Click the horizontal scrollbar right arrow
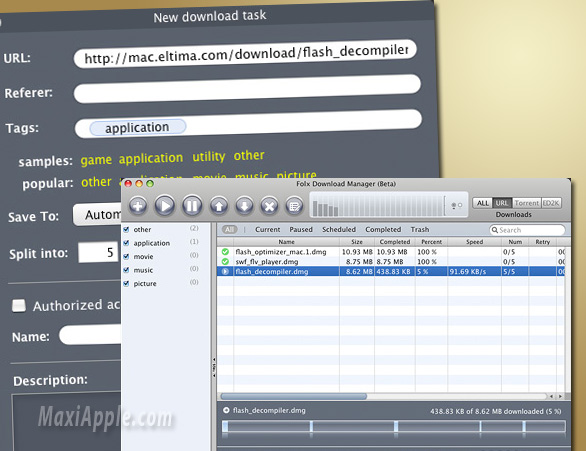The height and width of the screenshot is (451, 586). [x=560, y=396]
